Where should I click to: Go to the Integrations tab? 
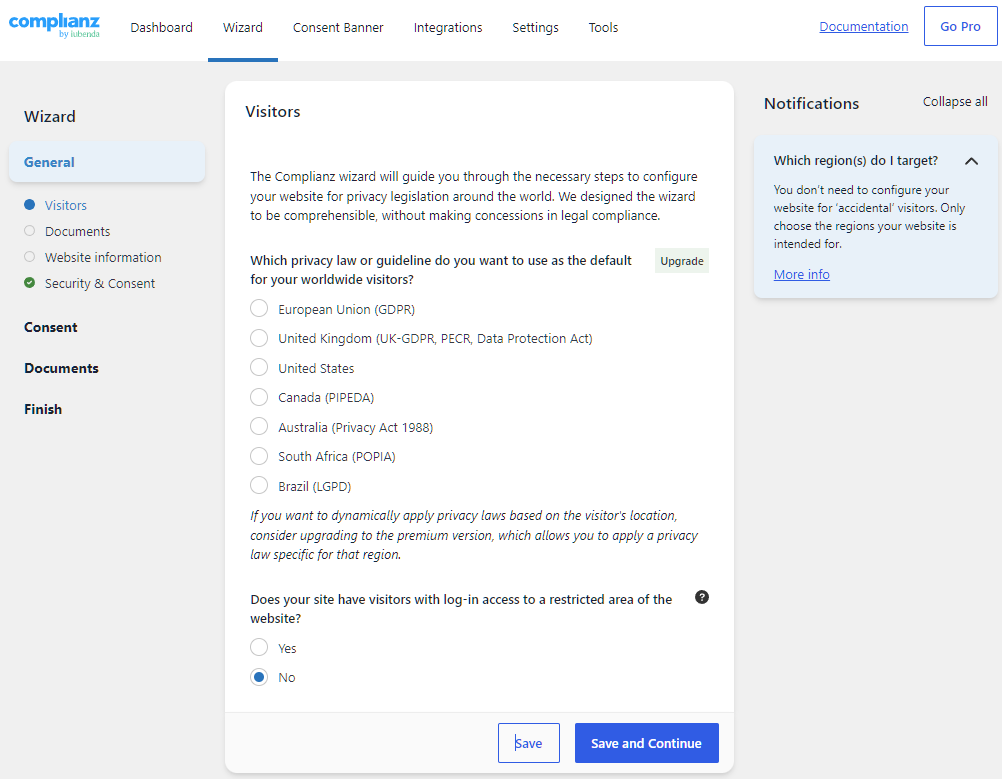coord(448,27)
